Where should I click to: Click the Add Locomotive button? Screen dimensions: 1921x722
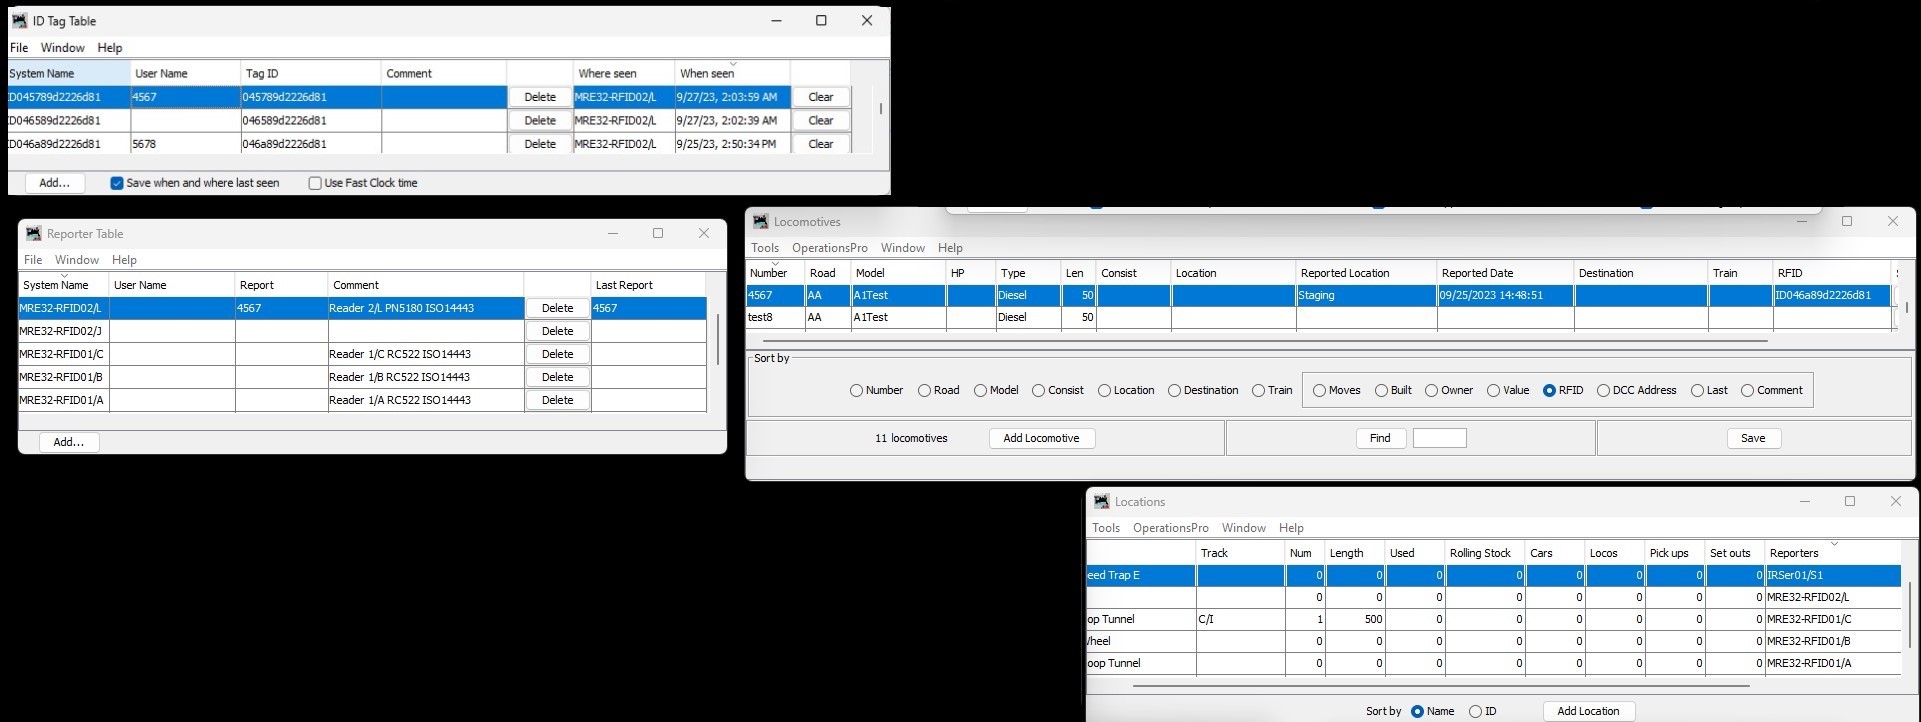(x=1041, y=438)
